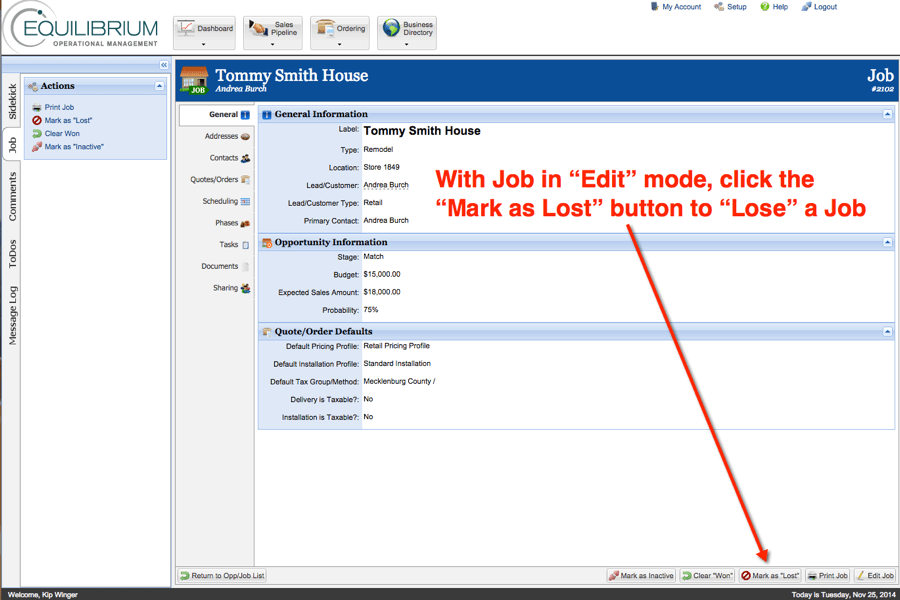The height and width of the screenshot is (600, 900).
Task: Open the ToDos vertical tab
Action: (x=12, y=254)
